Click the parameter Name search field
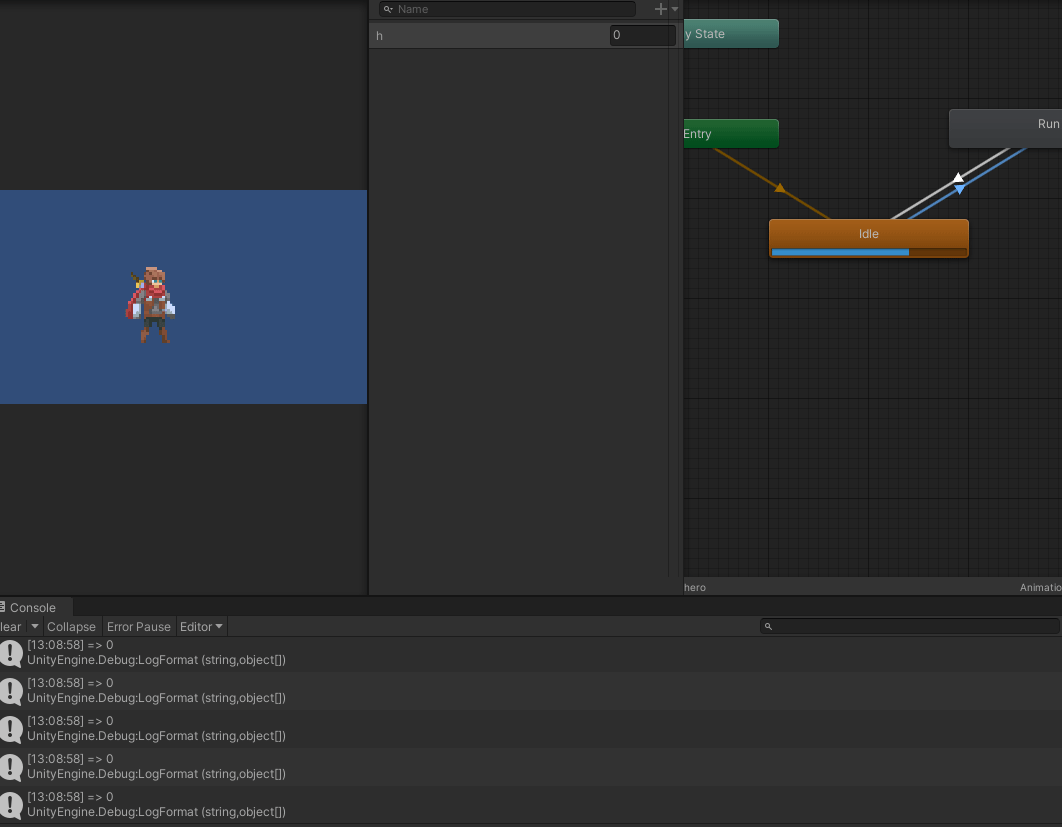The height and width of the screenshot is (827, 1062). pos(507,9)
